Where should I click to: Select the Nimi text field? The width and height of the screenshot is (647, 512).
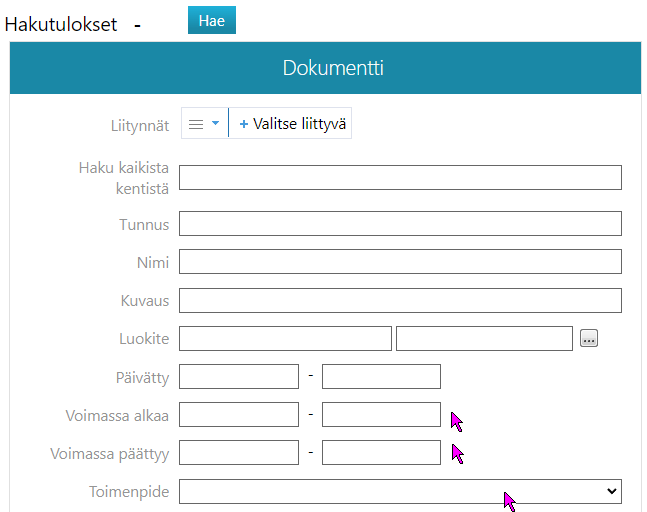(x=400, y=262)
